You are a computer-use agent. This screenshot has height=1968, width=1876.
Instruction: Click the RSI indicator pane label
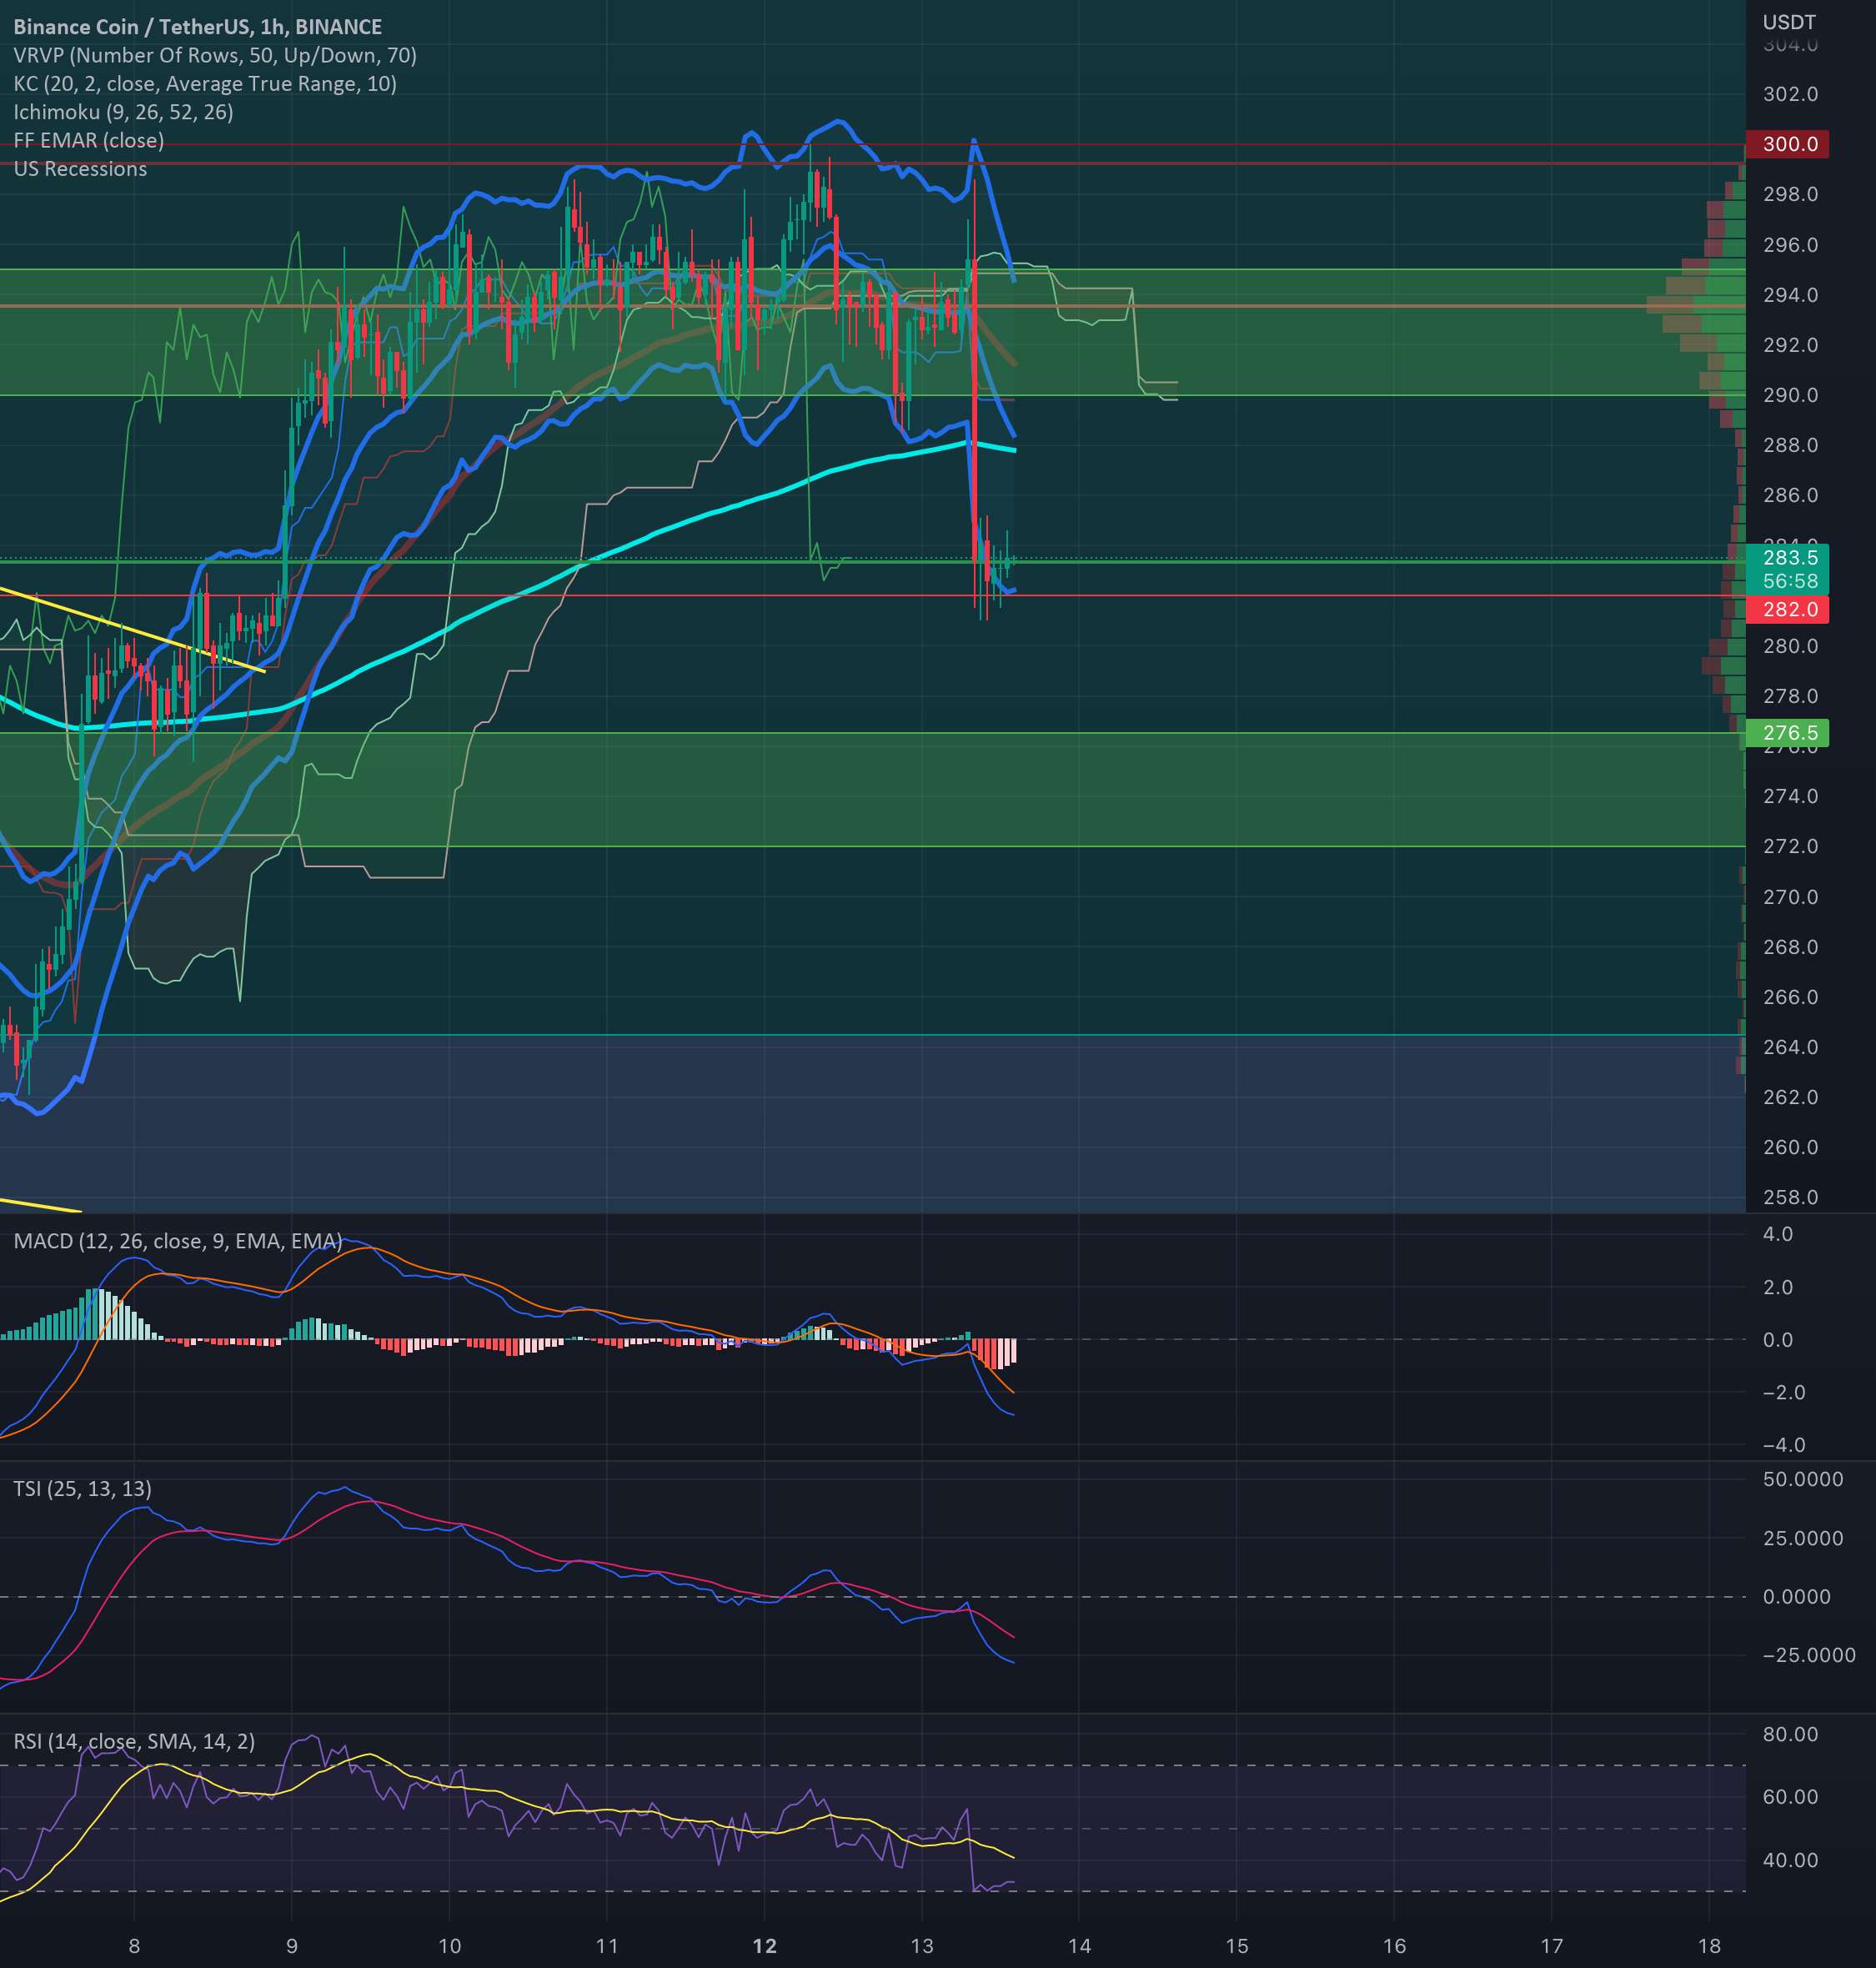(134, 1741)
